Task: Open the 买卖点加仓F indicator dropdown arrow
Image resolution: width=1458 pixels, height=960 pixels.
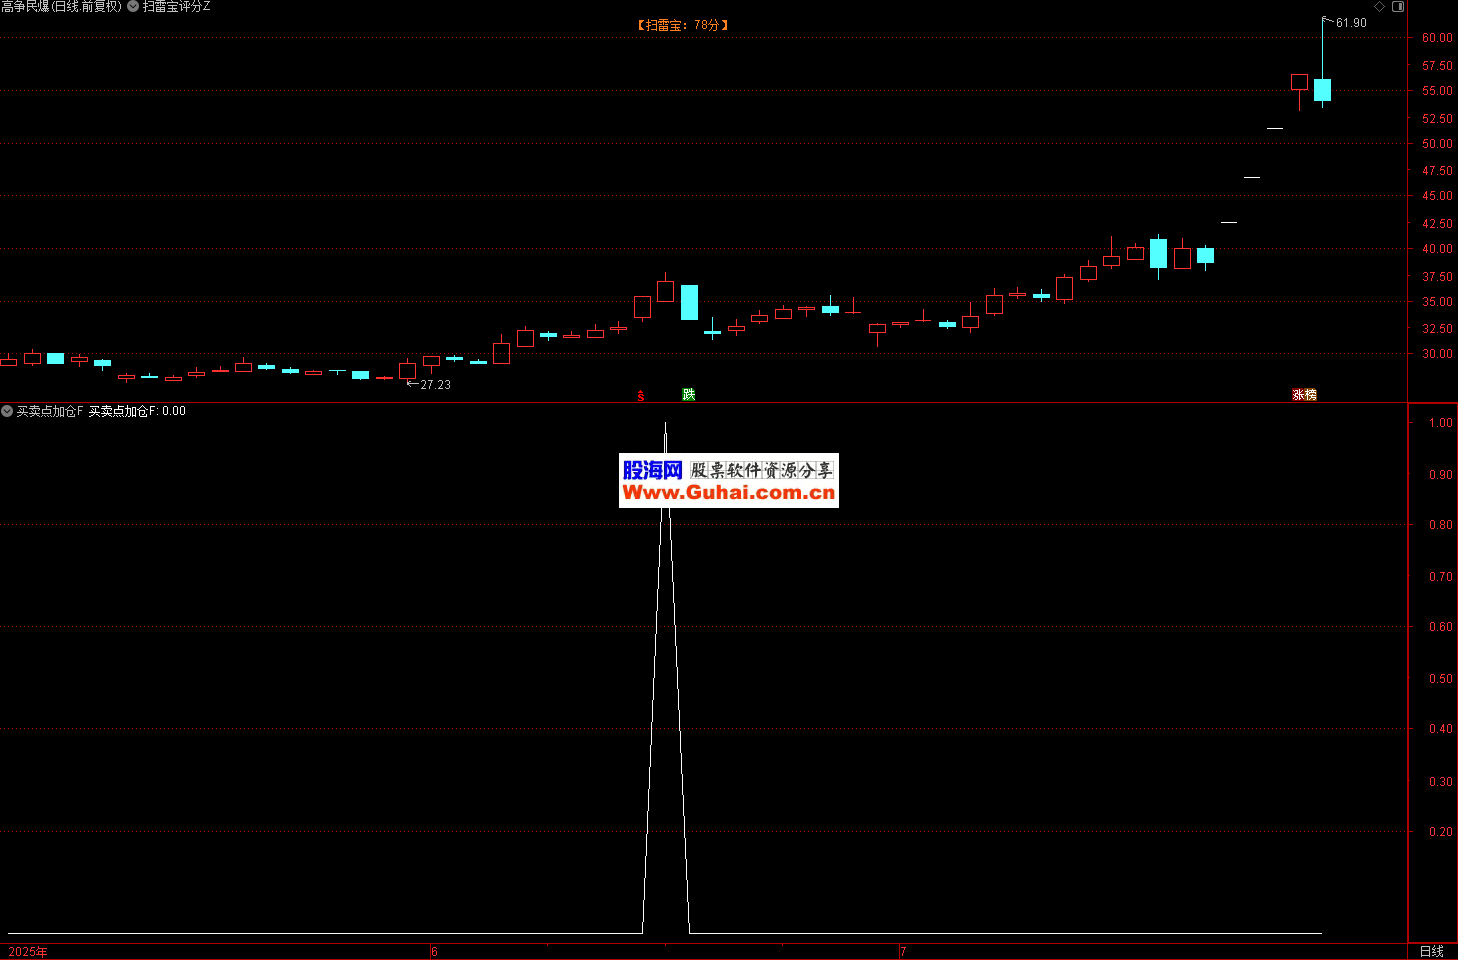Action: point(7,411)
